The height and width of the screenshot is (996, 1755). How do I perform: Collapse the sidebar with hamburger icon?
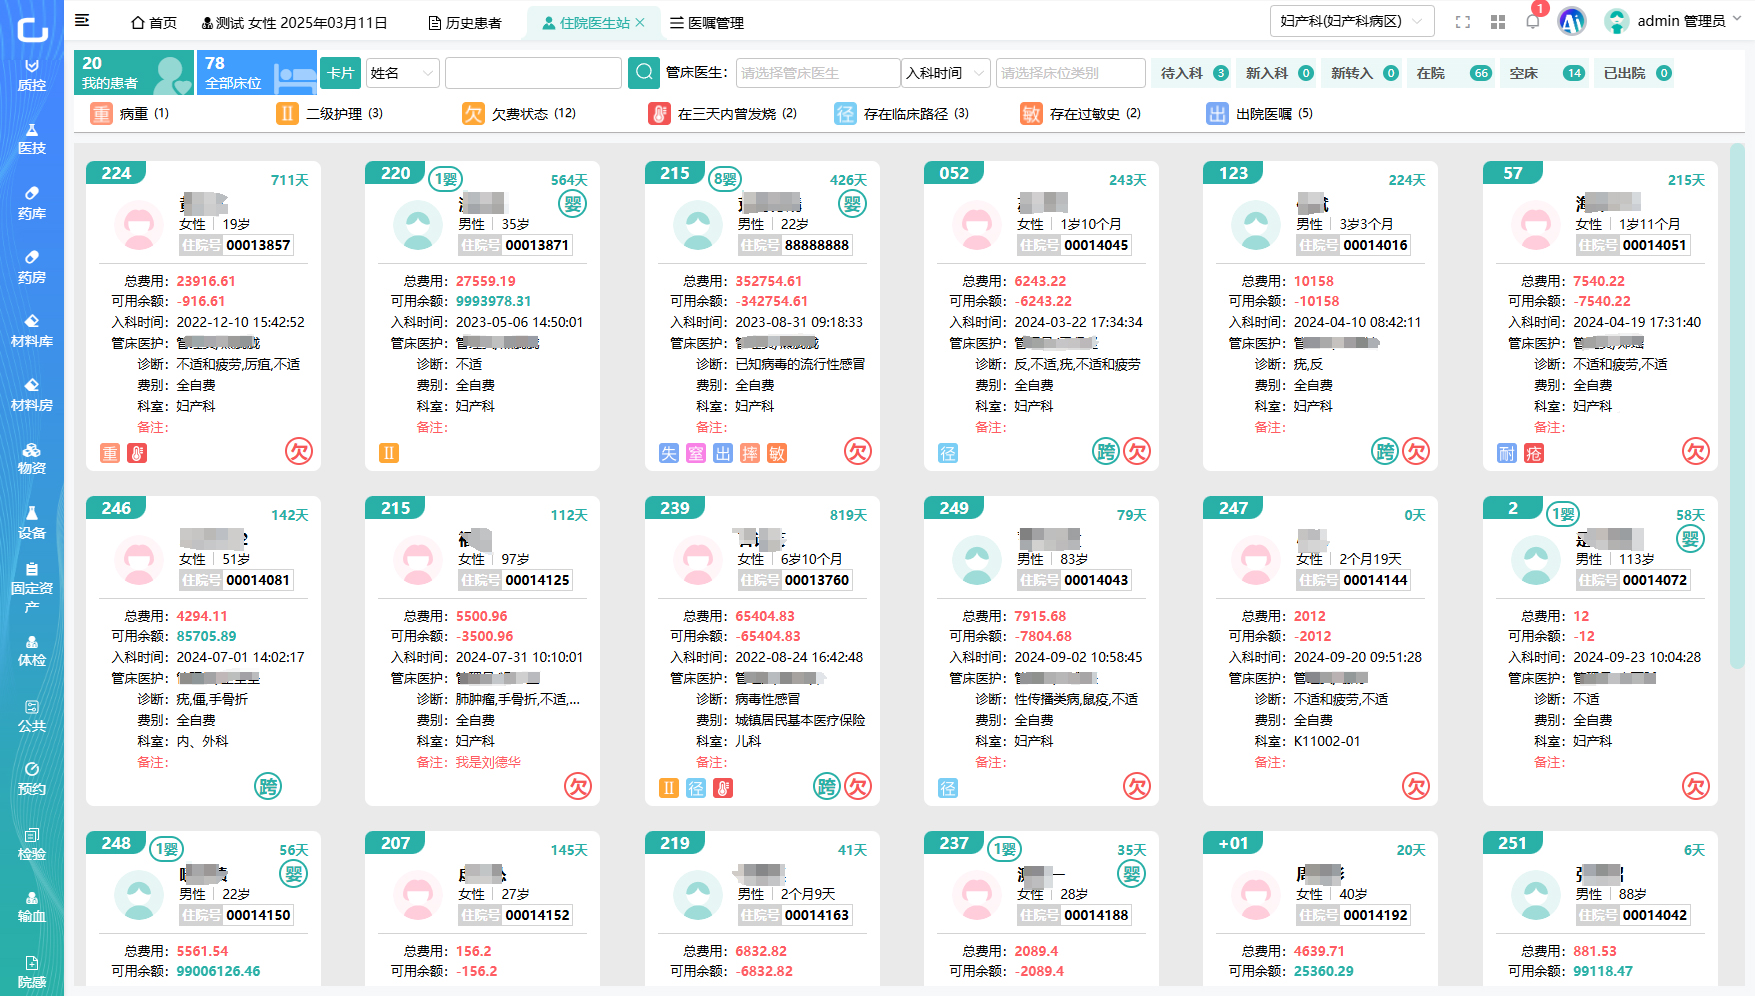82,21
